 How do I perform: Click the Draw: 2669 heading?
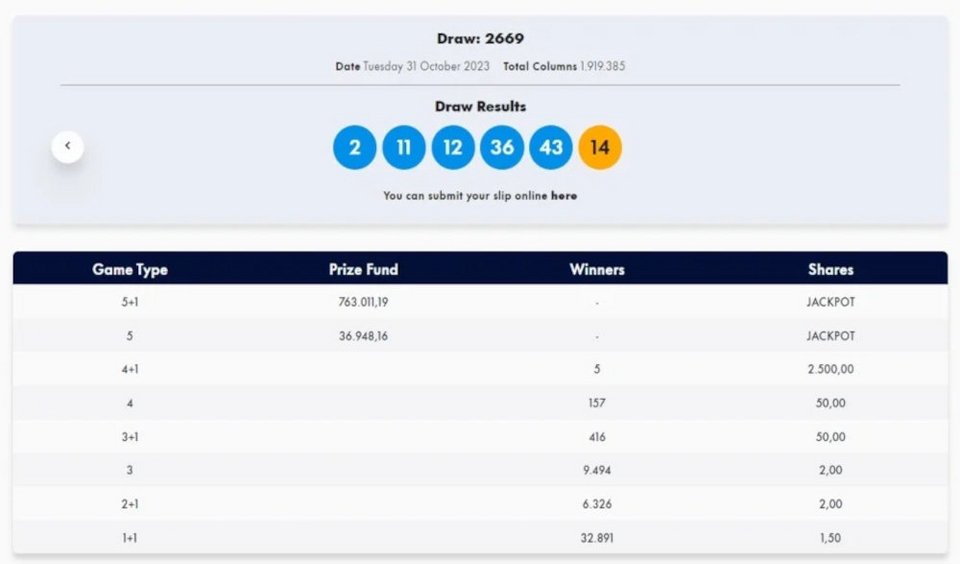point(480,39)
